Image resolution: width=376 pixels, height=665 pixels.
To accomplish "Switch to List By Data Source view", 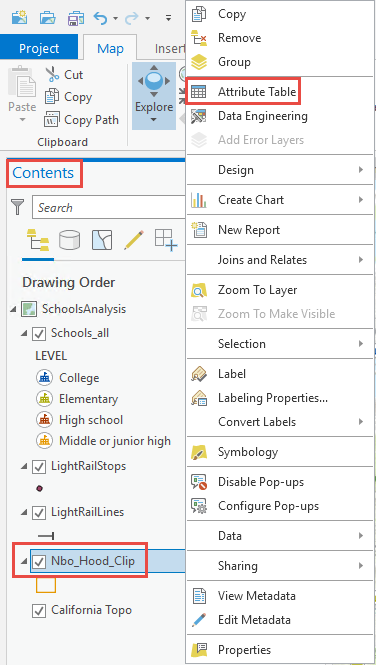I will 70,240.
